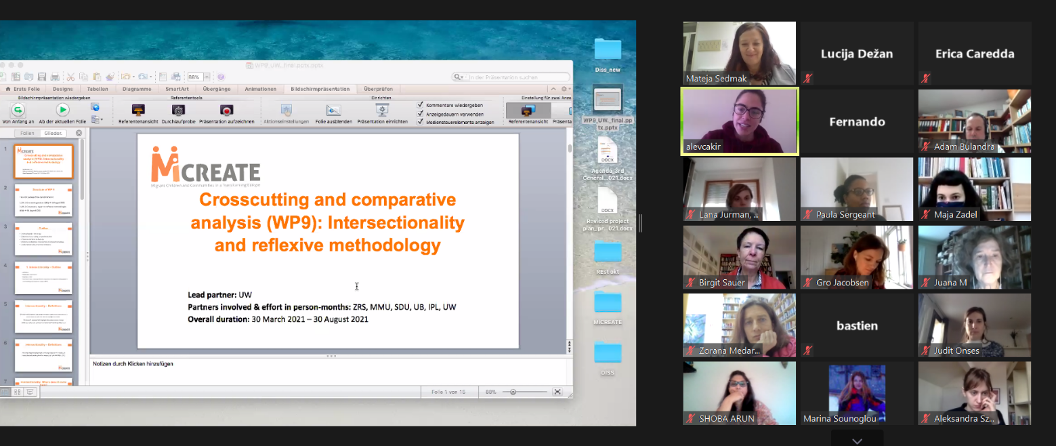Click the broadcast slideshow globe icon

[95, 106]
